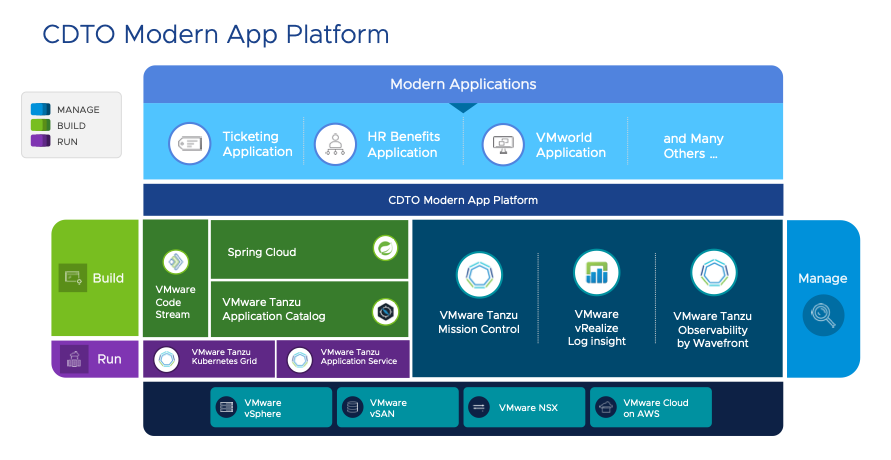Click the down-pointing triangle under Modern Applications
The image size is (891, 460).
click(463, 108)
